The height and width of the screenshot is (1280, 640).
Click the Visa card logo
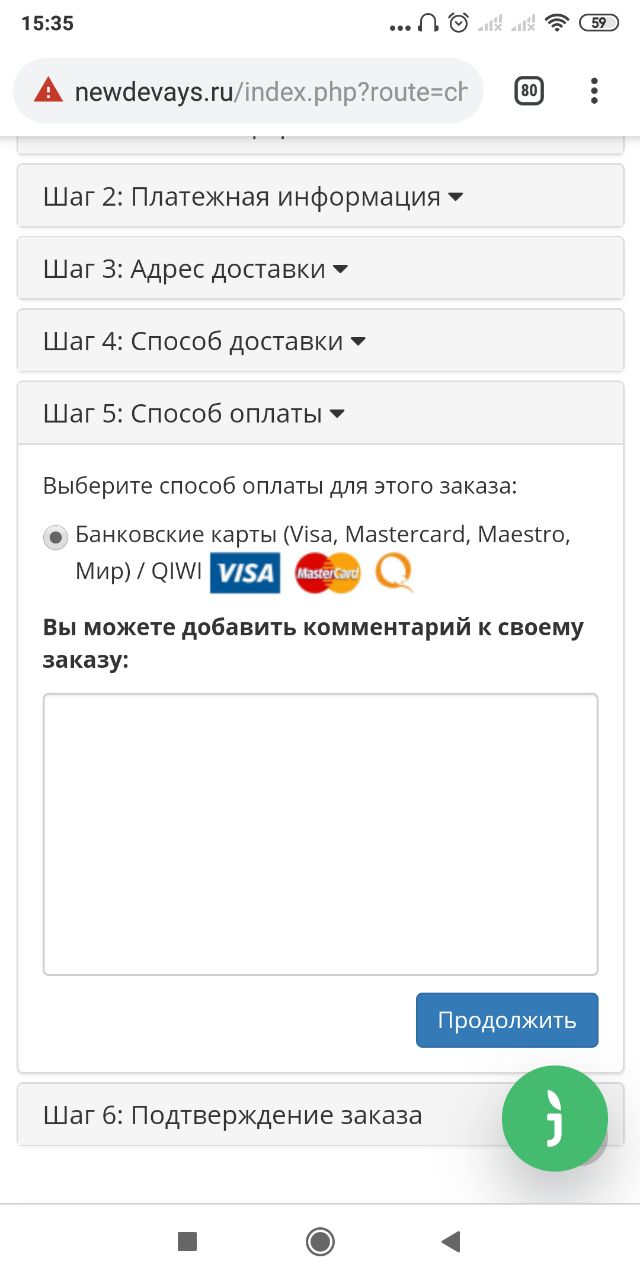[245, 573]
